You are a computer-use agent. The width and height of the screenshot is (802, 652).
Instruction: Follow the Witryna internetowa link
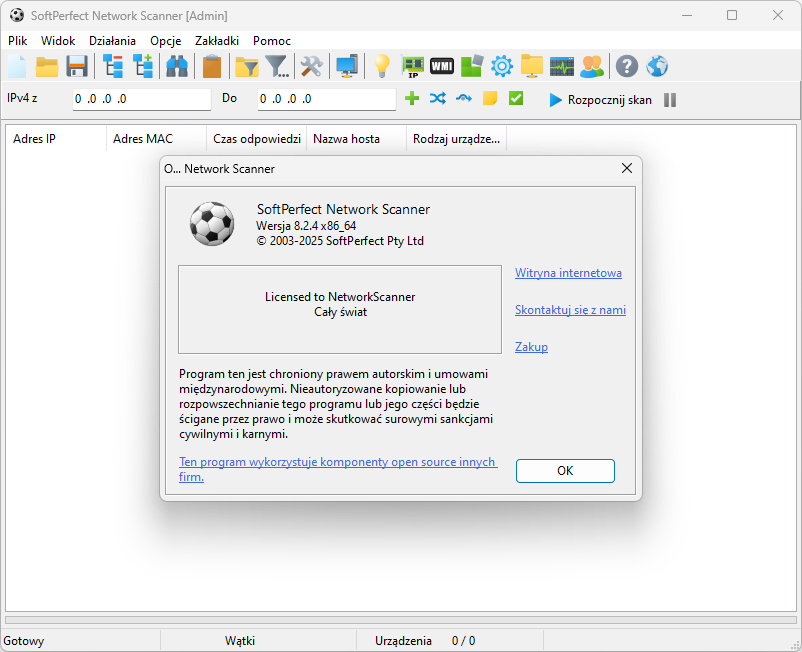568,273
